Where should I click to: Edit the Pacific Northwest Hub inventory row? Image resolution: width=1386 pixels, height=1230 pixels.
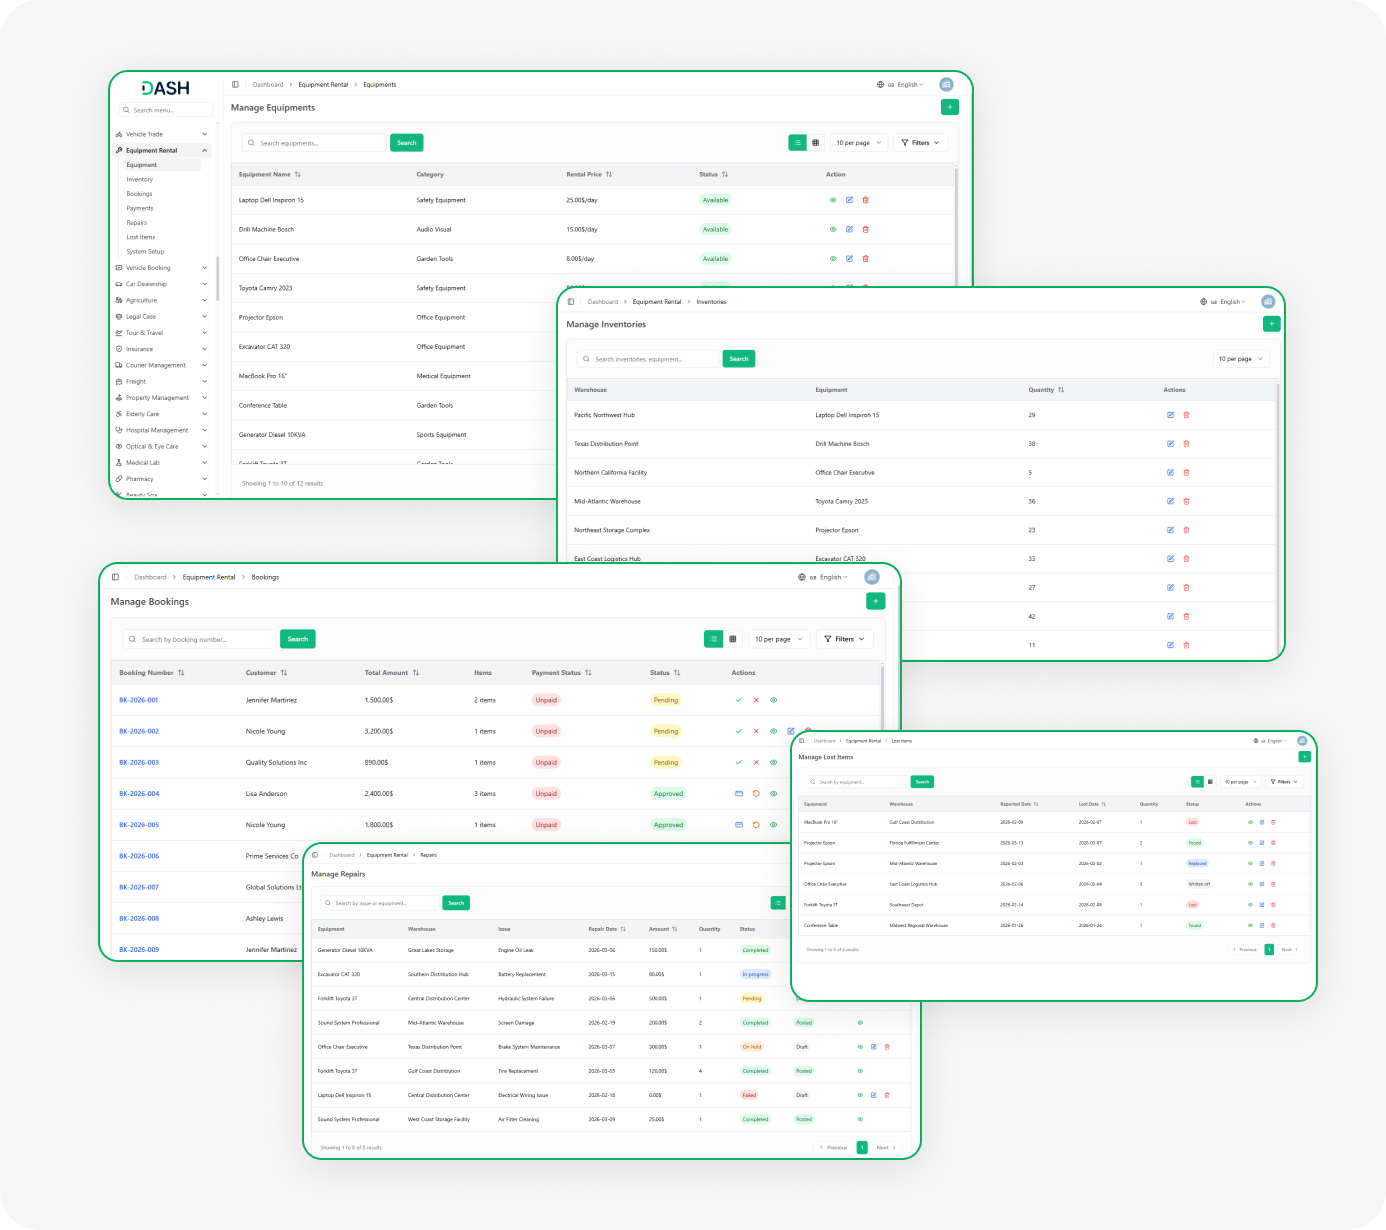click(1170, 415)
